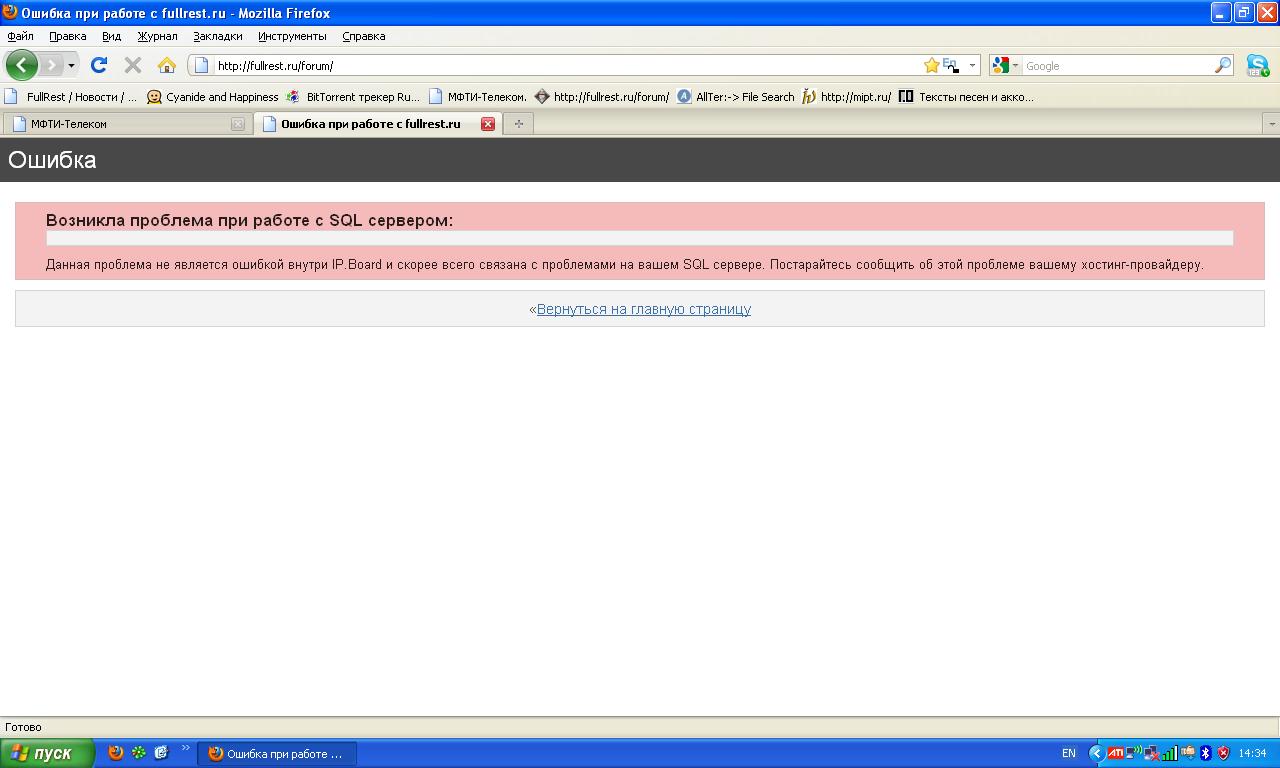Click the Bluetooth icon in the system tray

click(1206, 753)
